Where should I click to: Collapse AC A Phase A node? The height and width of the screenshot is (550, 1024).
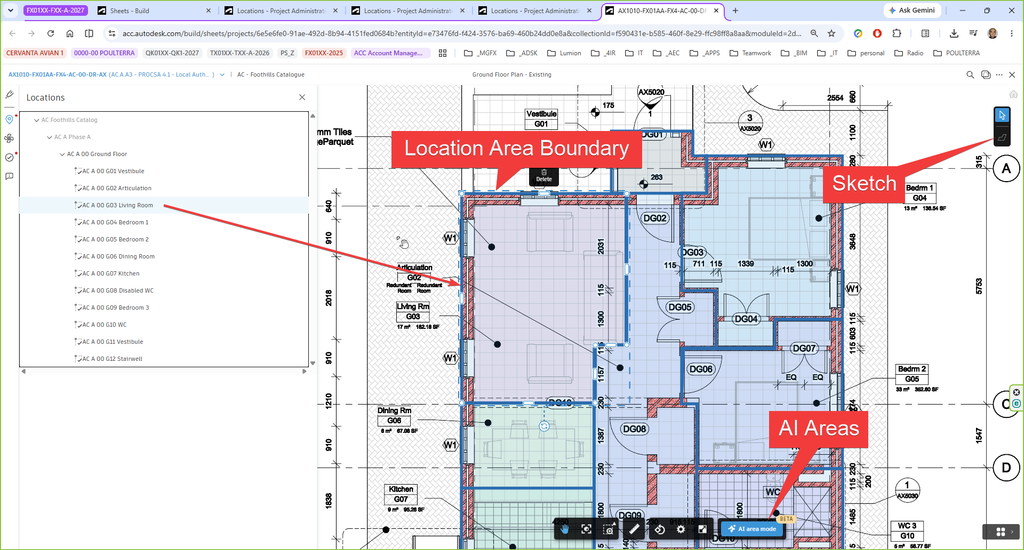(x=49, y=137)
